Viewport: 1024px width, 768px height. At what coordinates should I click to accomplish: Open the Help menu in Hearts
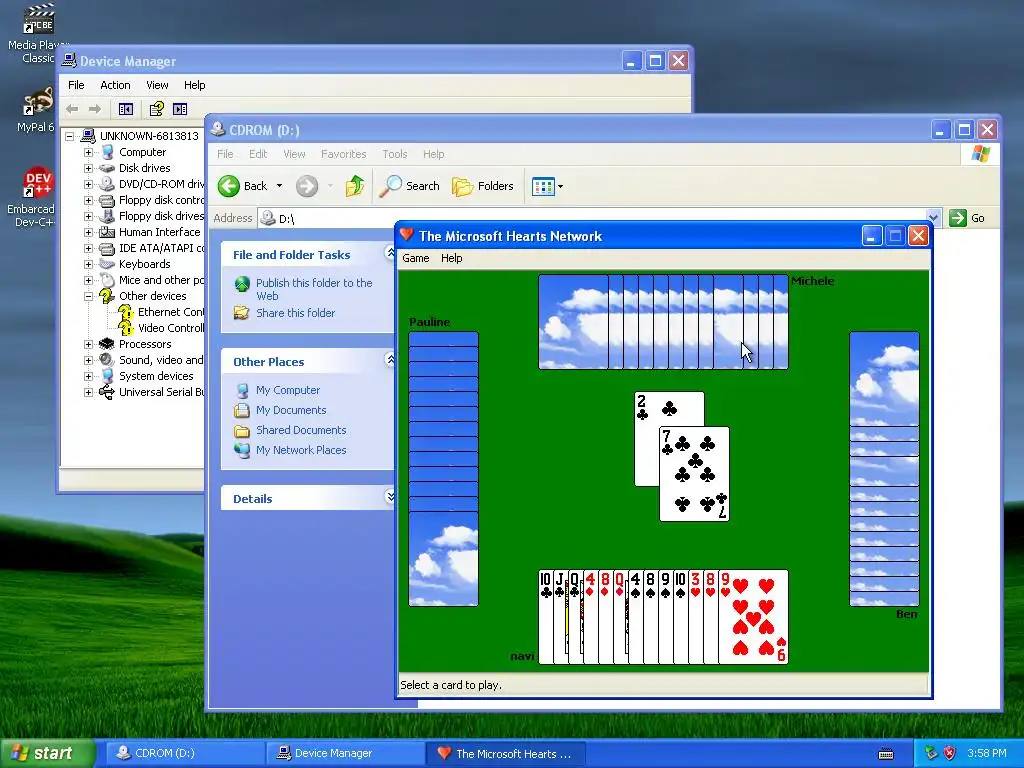[451, 258]
